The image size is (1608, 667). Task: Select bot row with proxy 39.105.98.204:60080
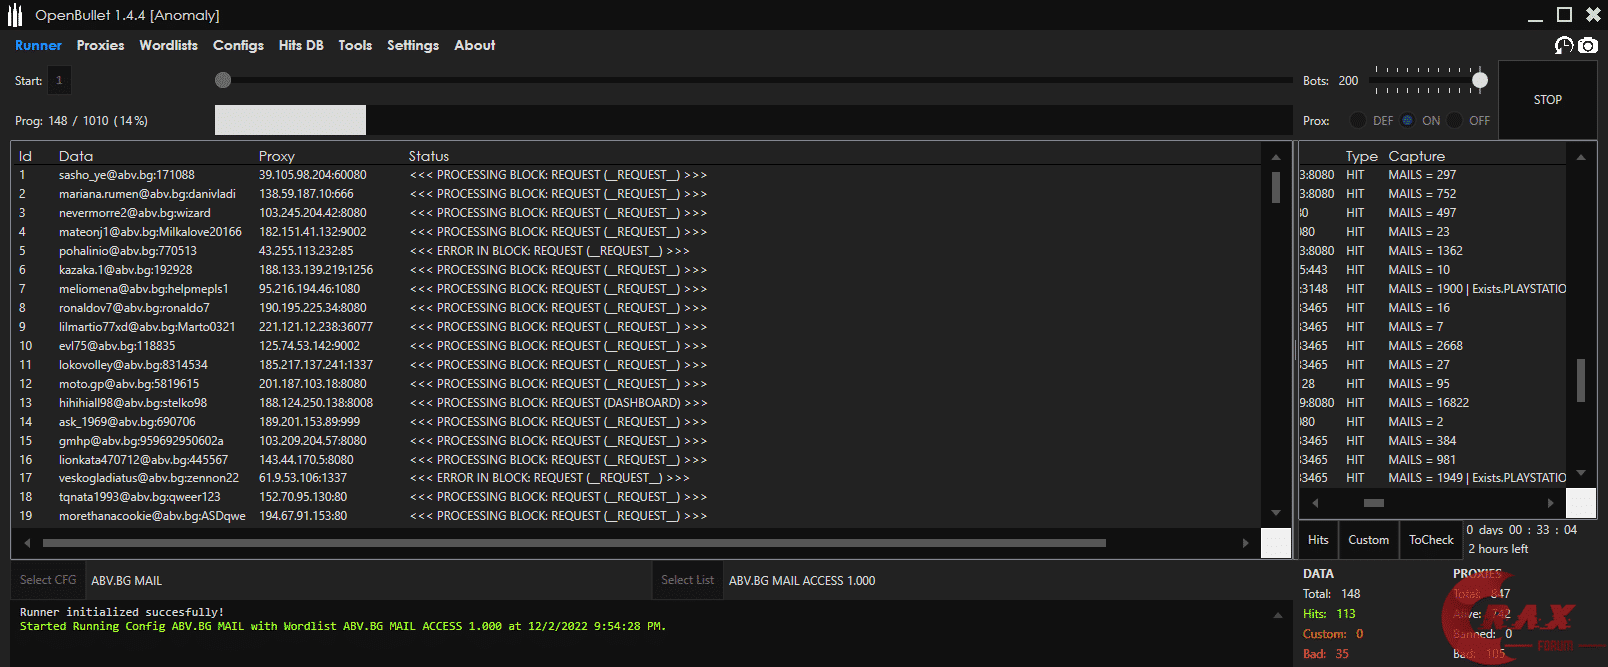pyautogui.click(x=637, y=175)
